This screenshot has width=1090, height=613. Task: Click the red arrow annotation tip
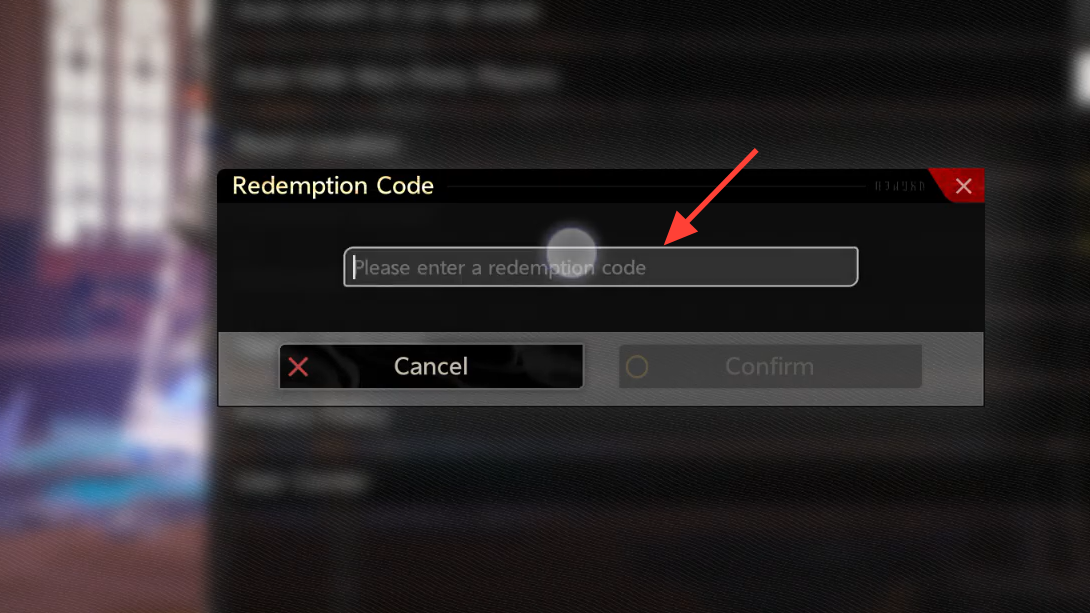click(x=669, y=240)
